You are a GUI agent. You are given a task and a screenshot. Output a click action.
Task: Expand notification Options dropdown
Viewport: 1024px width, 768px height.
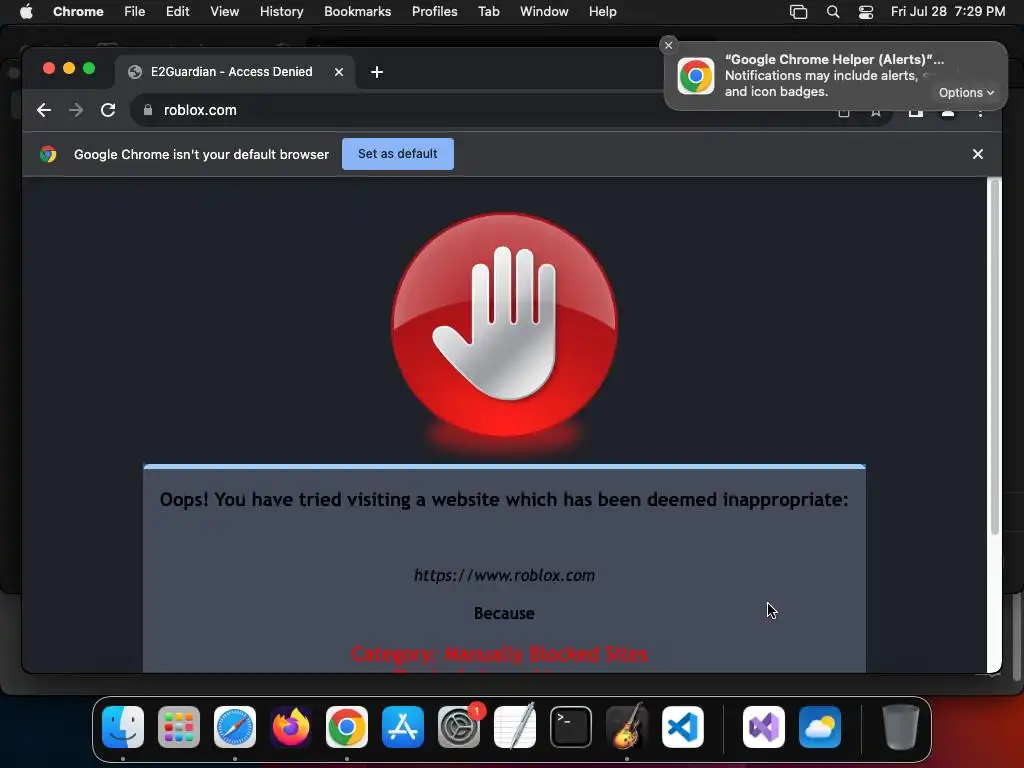click(966, 93)
